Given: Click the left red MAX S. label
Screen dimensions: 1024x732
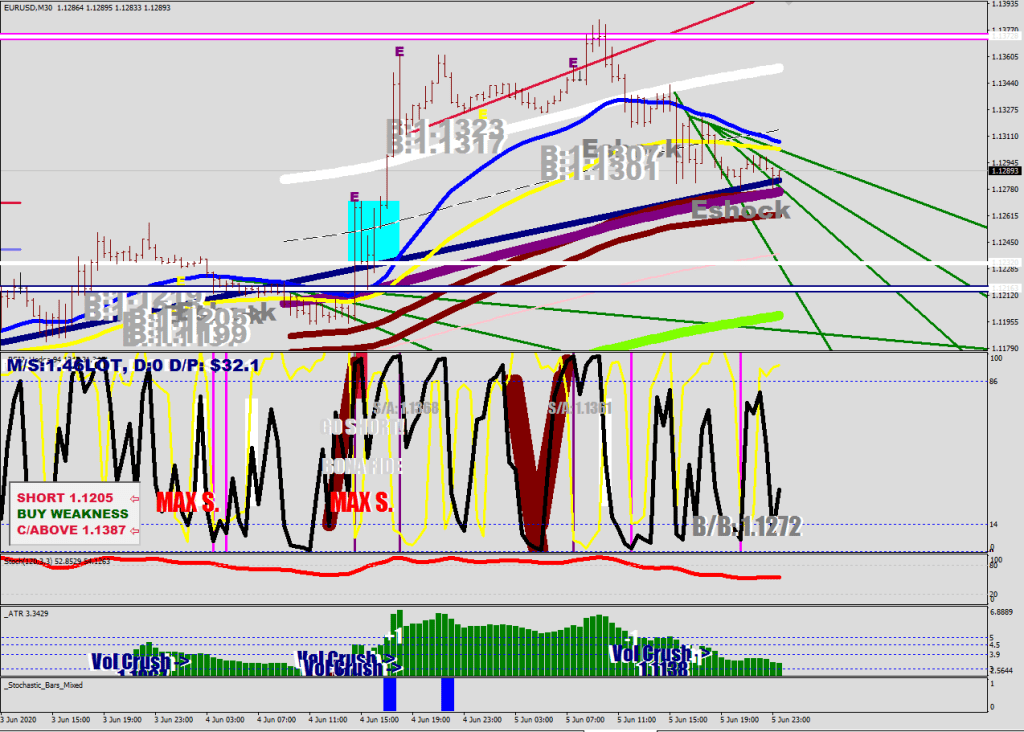Looking at the screenshot, I should (187, 502).
